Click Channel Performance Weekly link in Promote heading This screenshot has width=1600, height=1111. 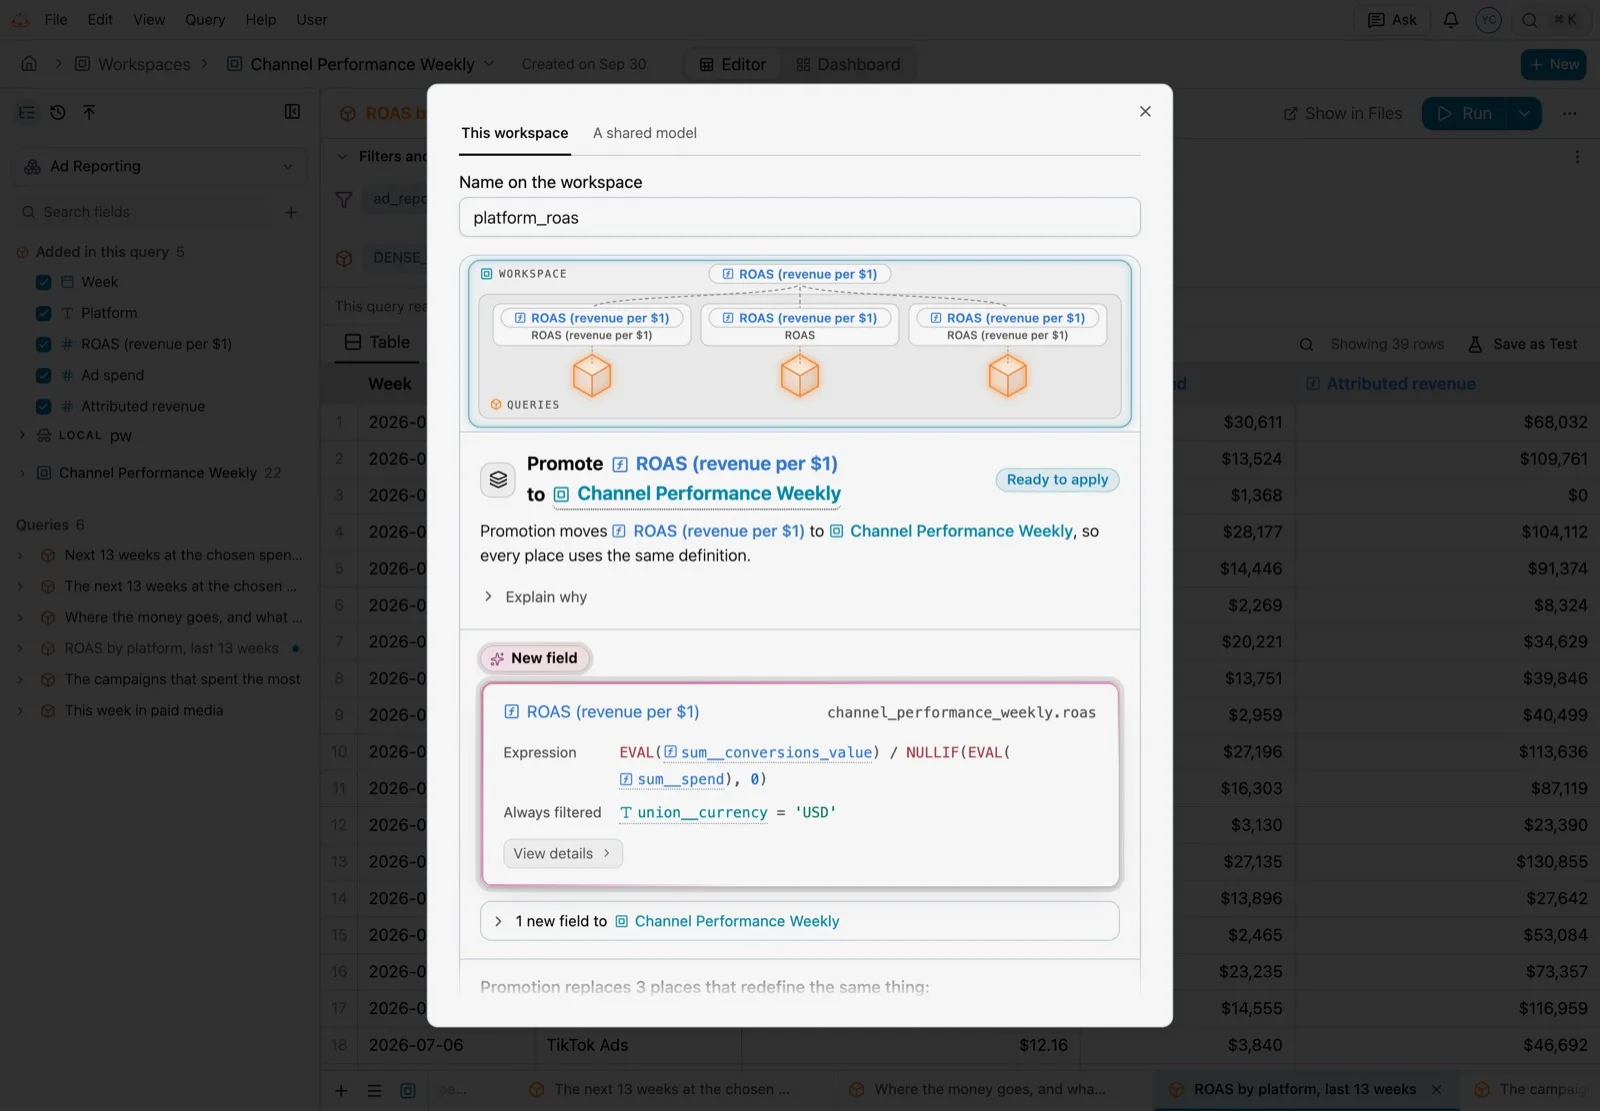(698, 494)
